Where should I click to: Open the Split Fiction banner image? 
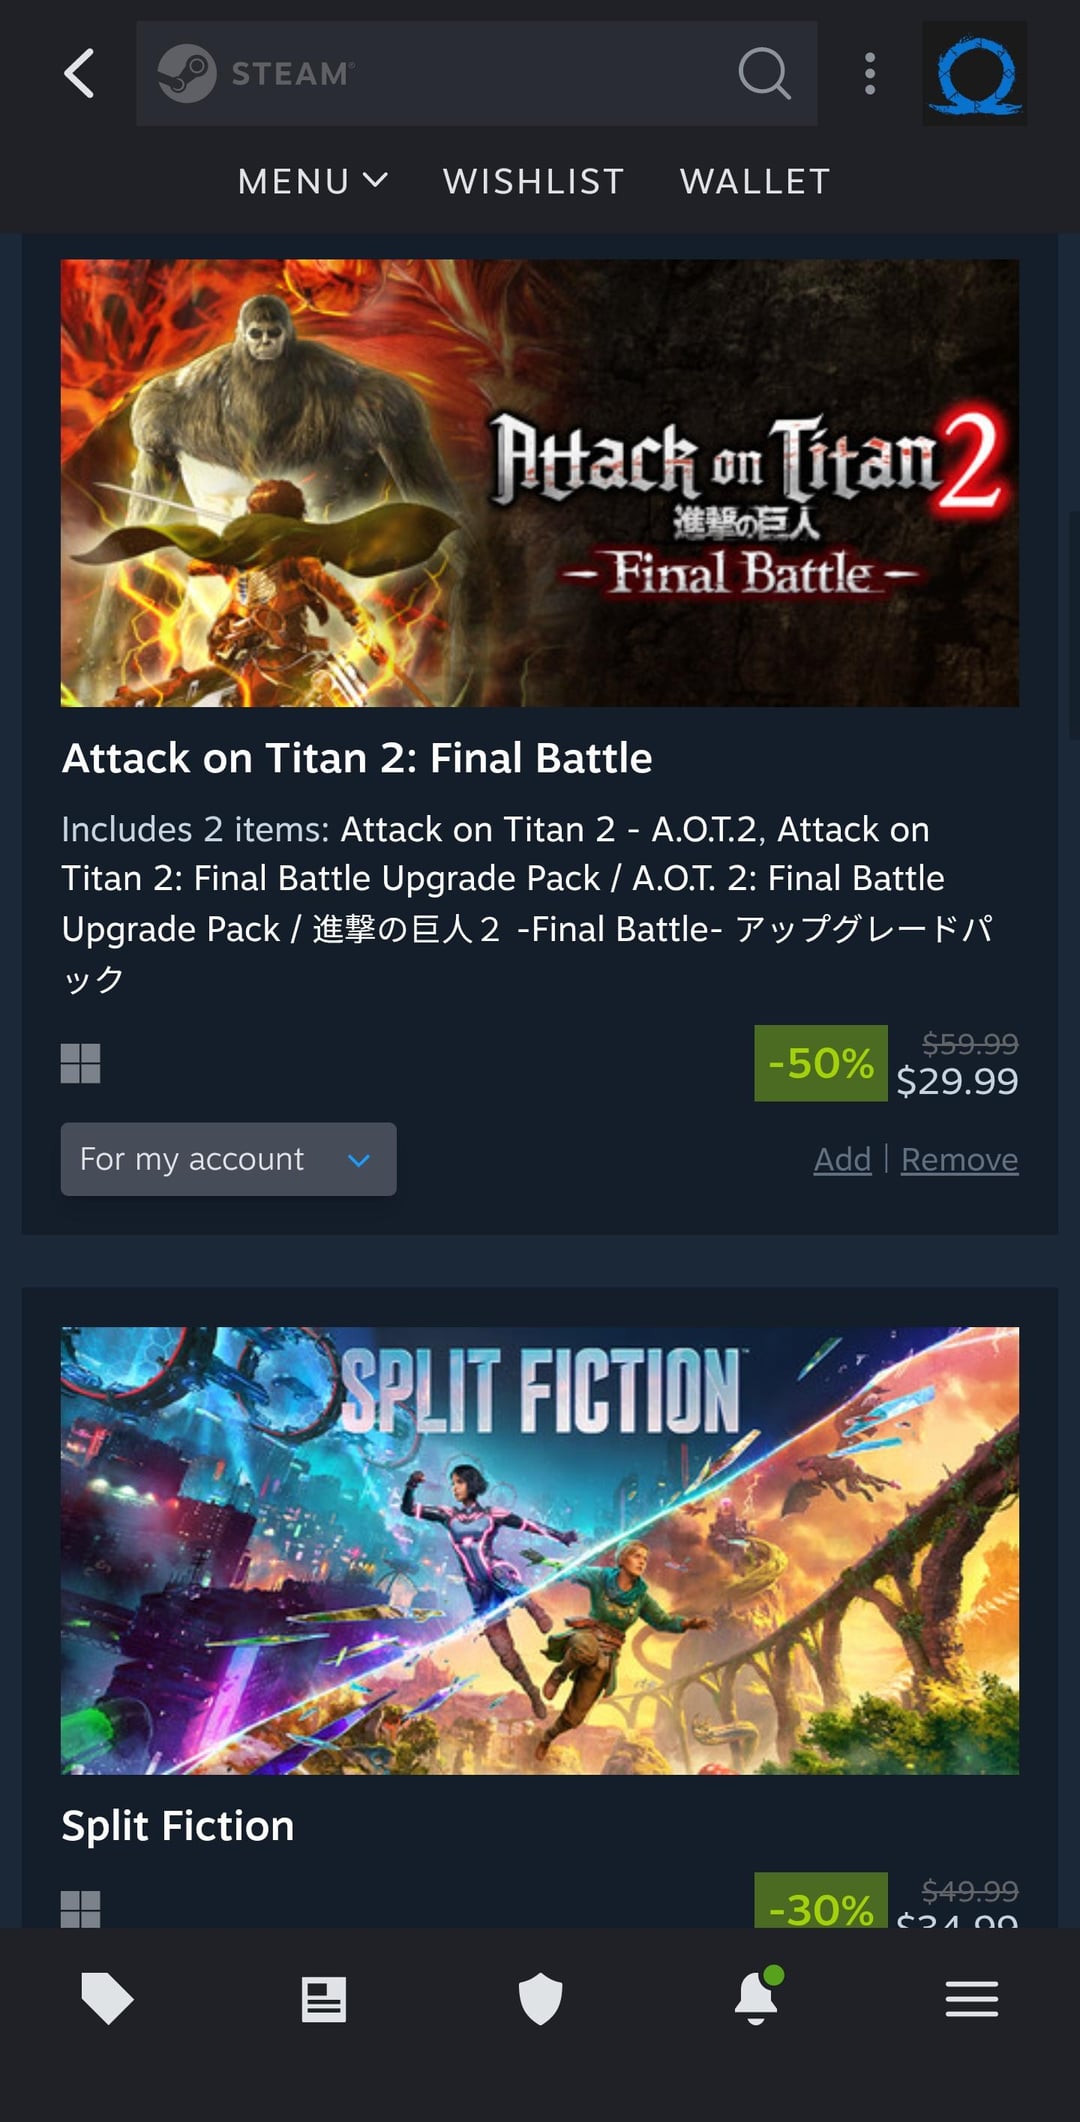tap(540, 1550)
